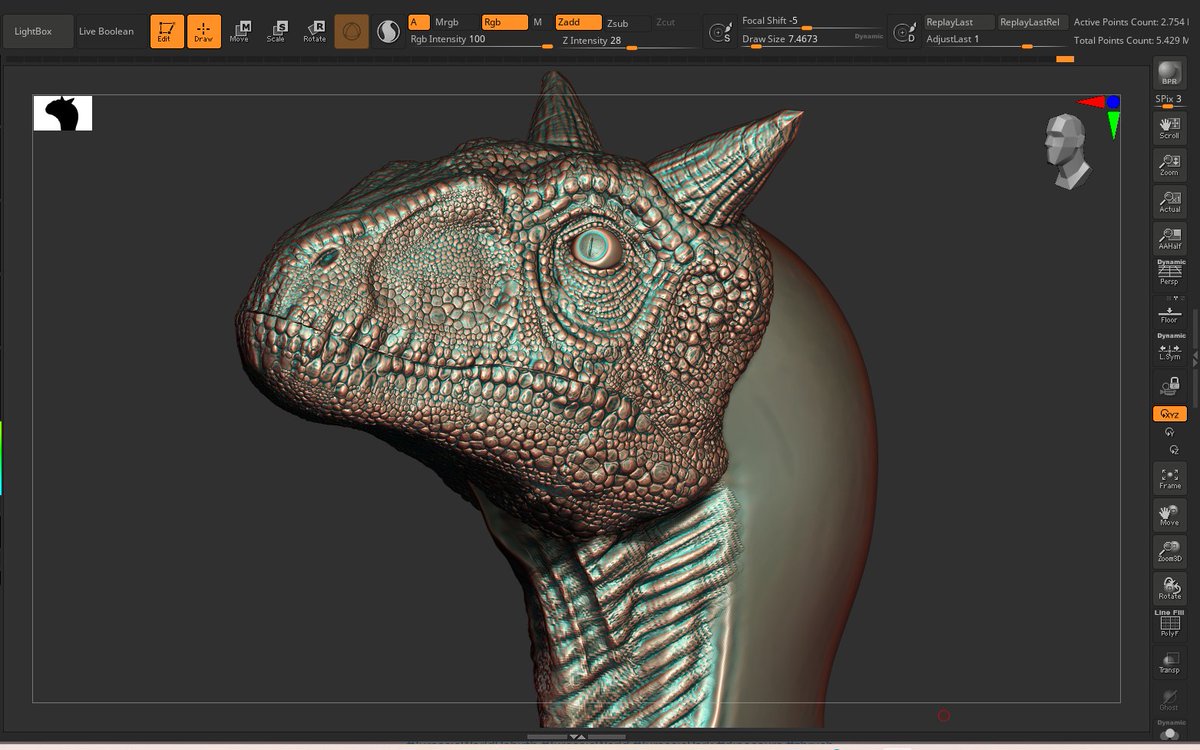
Task: Click the Frame icon in right shelf
Action: coord(1169,477)
